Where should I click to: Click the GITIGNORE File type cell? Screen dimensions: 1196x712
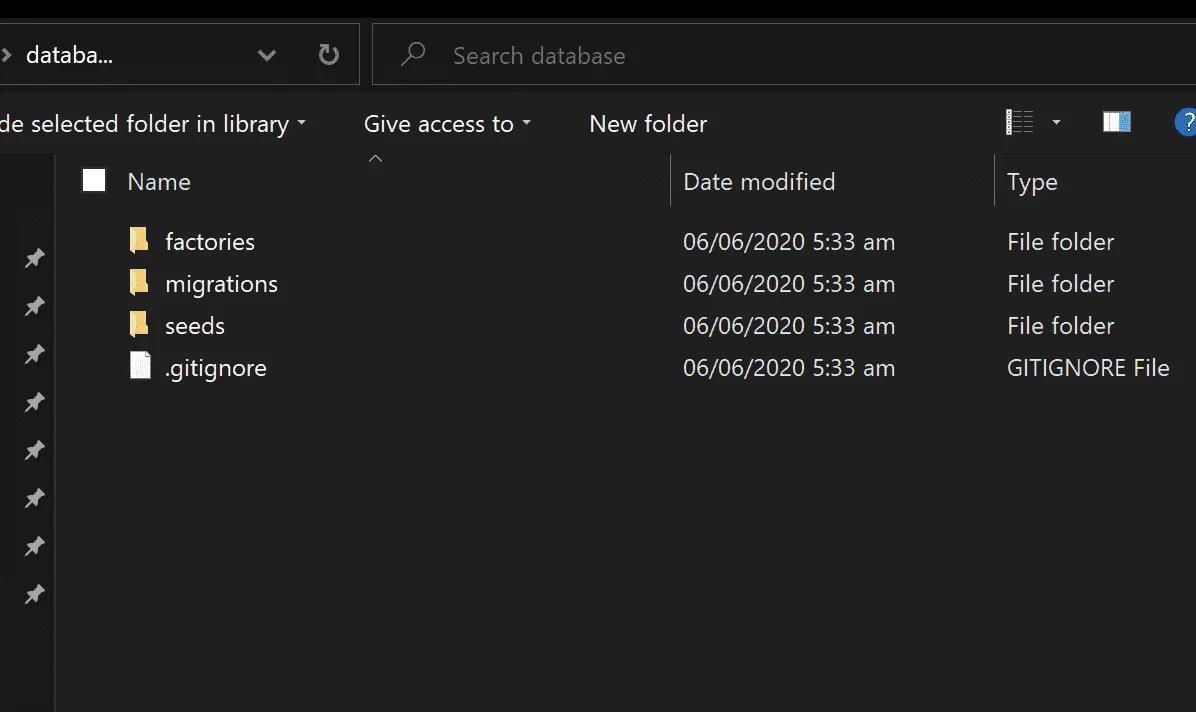[x=1088, y=368]
